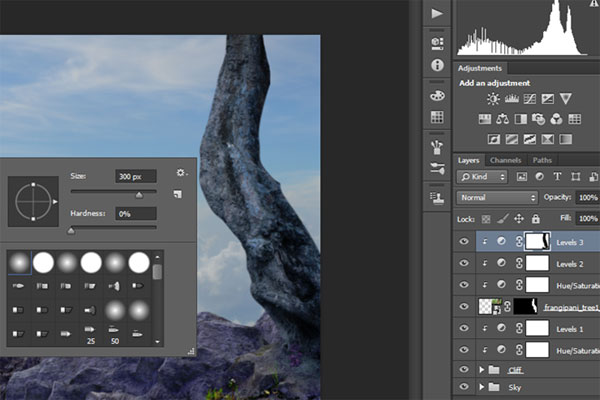Toggle visibility of the Cliff group

(x=463, y=369)
